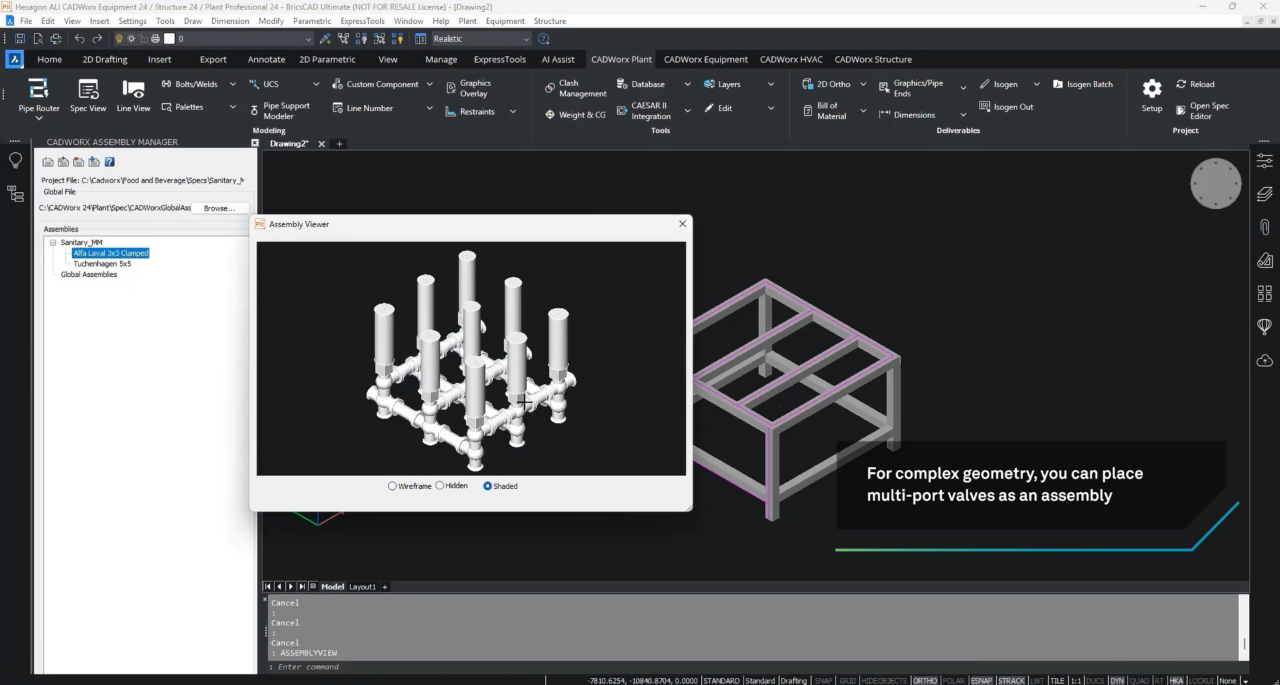Launch the Open Spec Editor
Viewport: 1280px width, 685px height.
(1203, 110)
